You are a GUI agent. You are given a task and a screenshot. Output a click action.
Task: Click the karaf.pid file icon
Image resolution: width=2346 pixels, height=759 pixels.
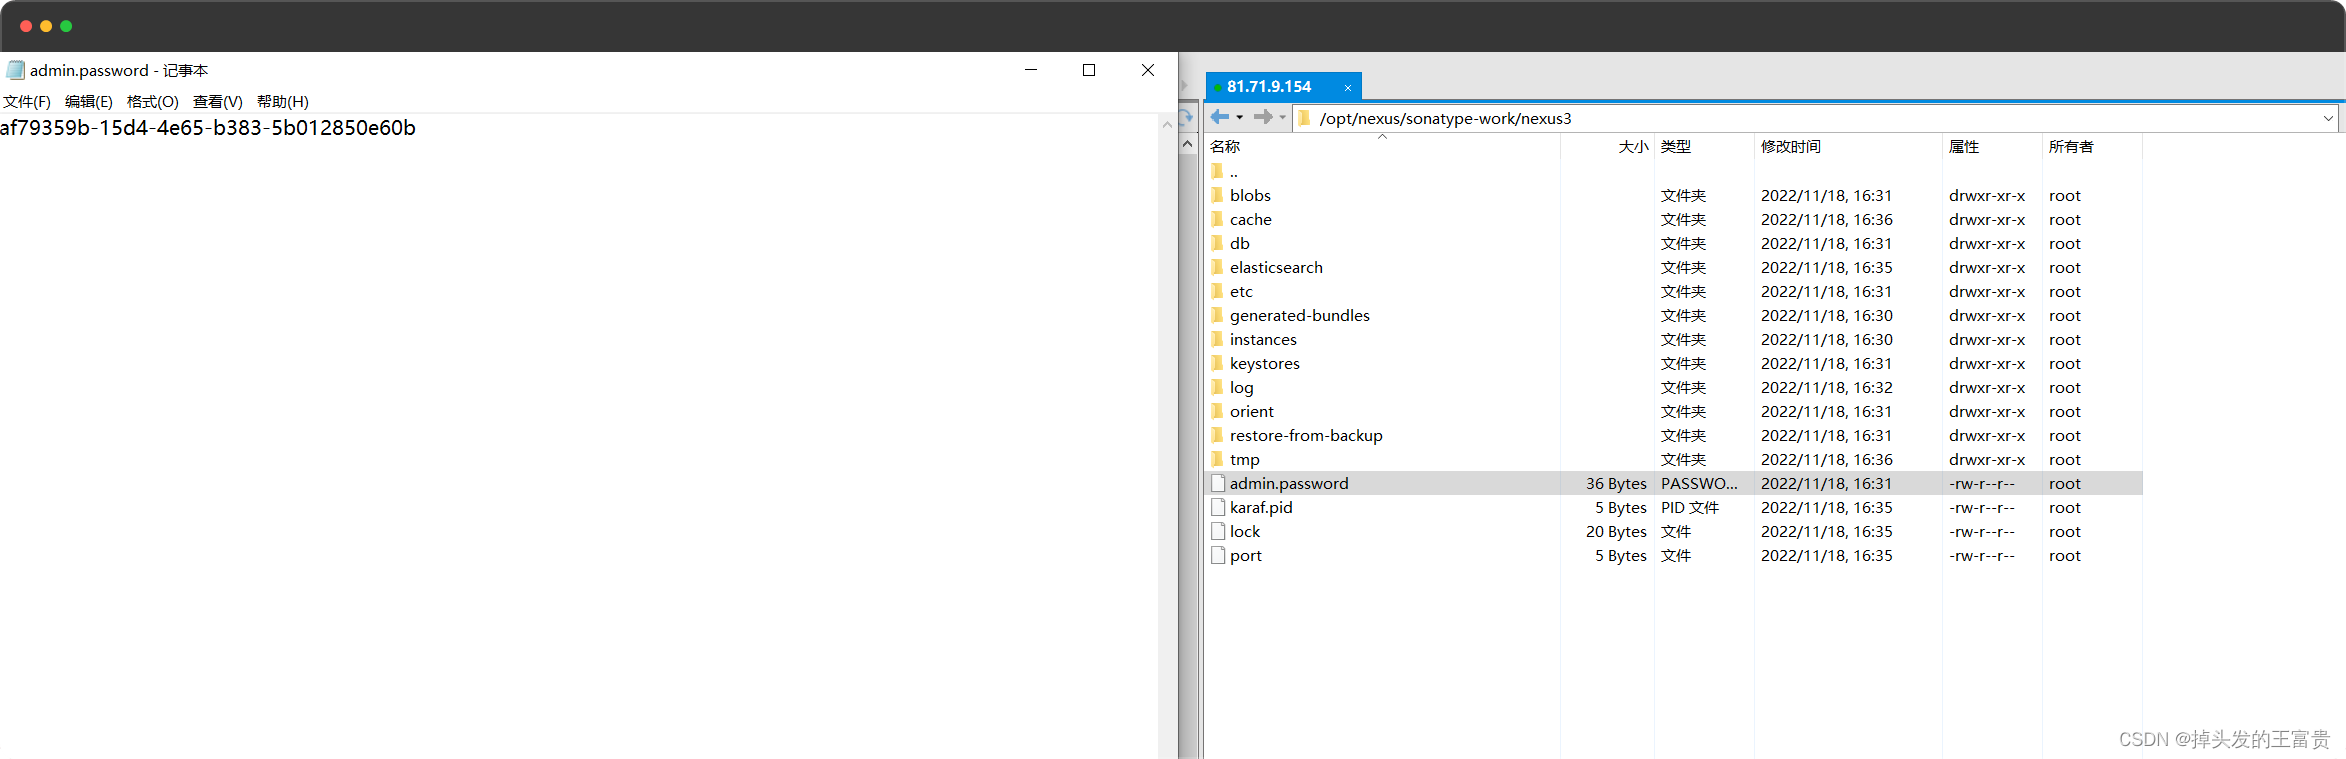tap(1218, 507)
